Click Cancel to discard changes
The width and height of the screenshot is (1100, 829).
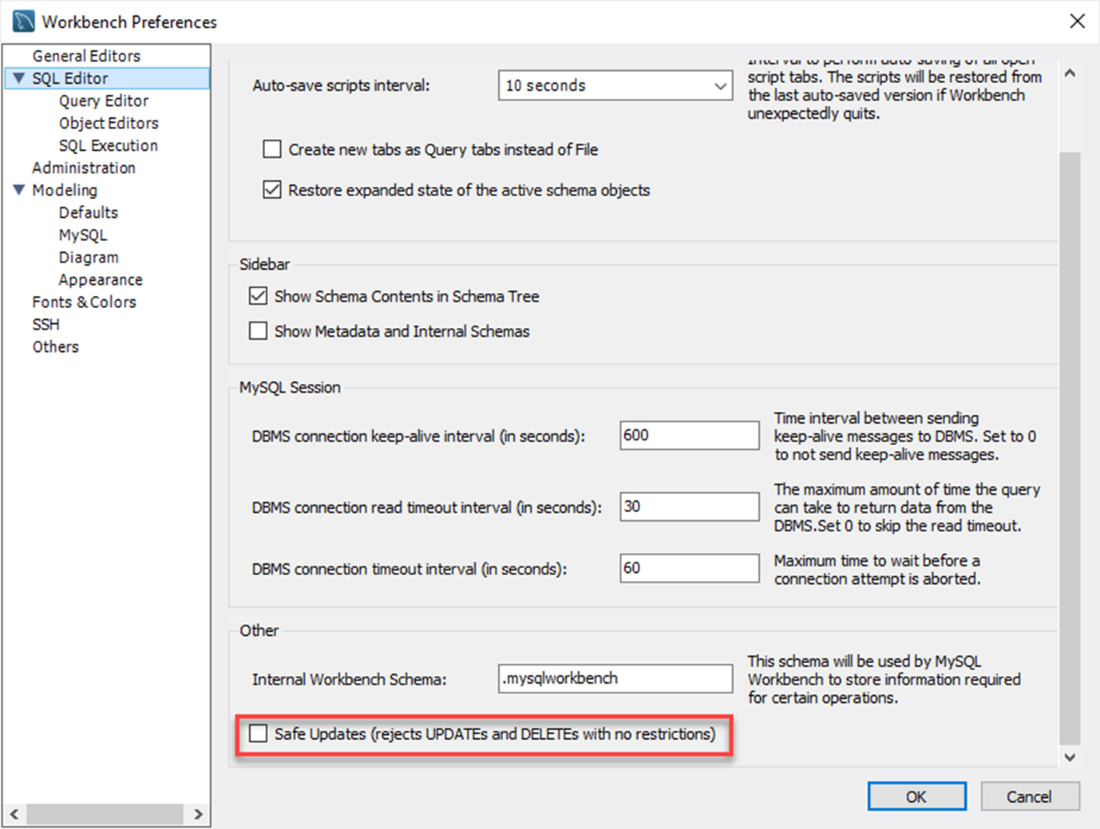click(1029, 796)
